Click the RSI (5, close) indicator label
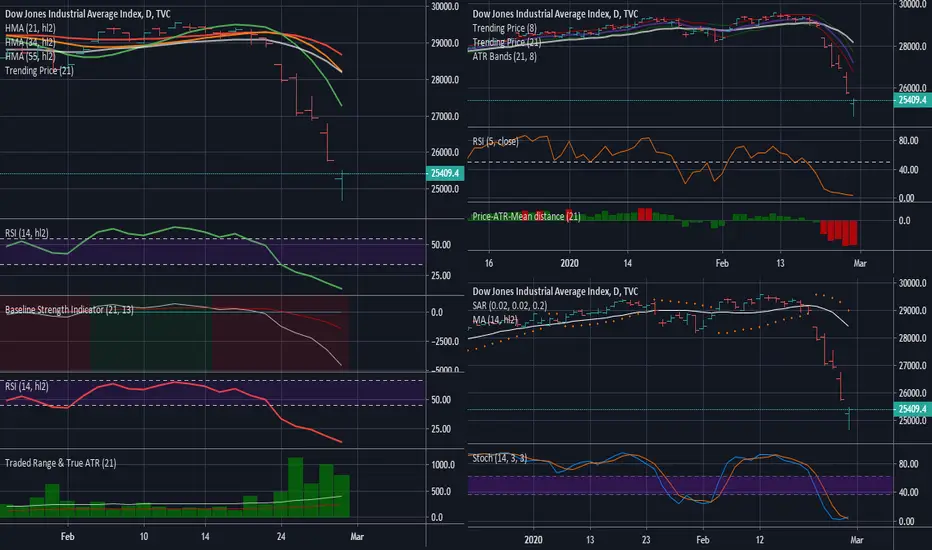The height and width of the screenshot is (550, 932). click(495, 142)
